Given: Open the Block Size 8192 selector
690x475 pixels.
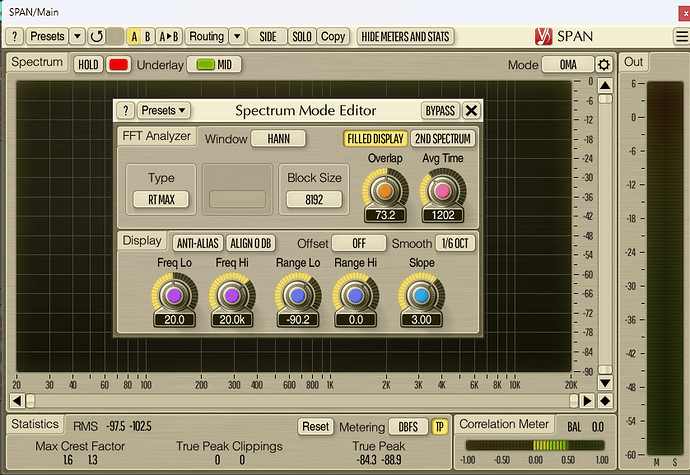Looking at the screenshot, I should (x=314, y=199).
